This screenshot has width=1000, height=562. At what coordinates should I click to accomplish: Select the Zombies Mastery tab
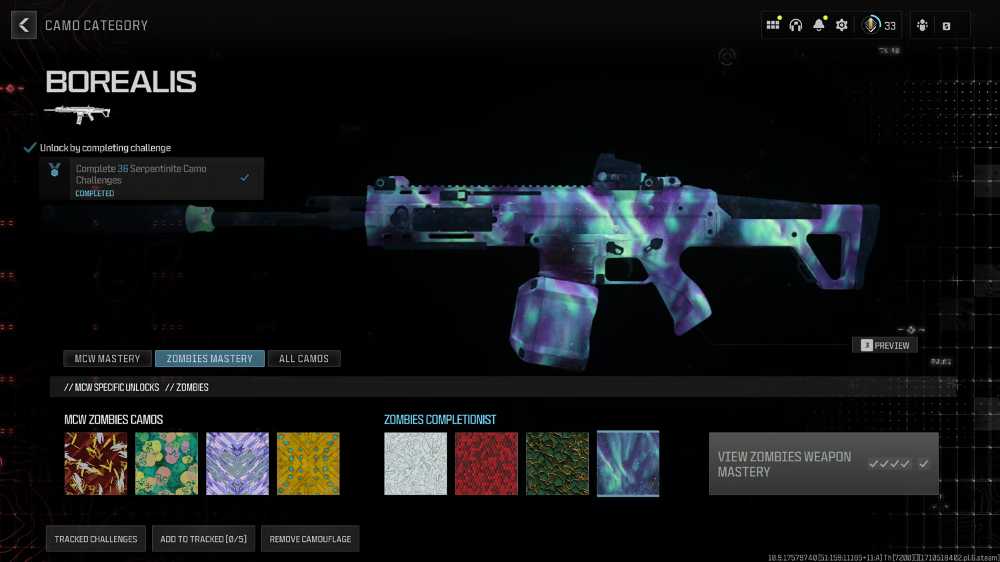[x=210, y=359]
